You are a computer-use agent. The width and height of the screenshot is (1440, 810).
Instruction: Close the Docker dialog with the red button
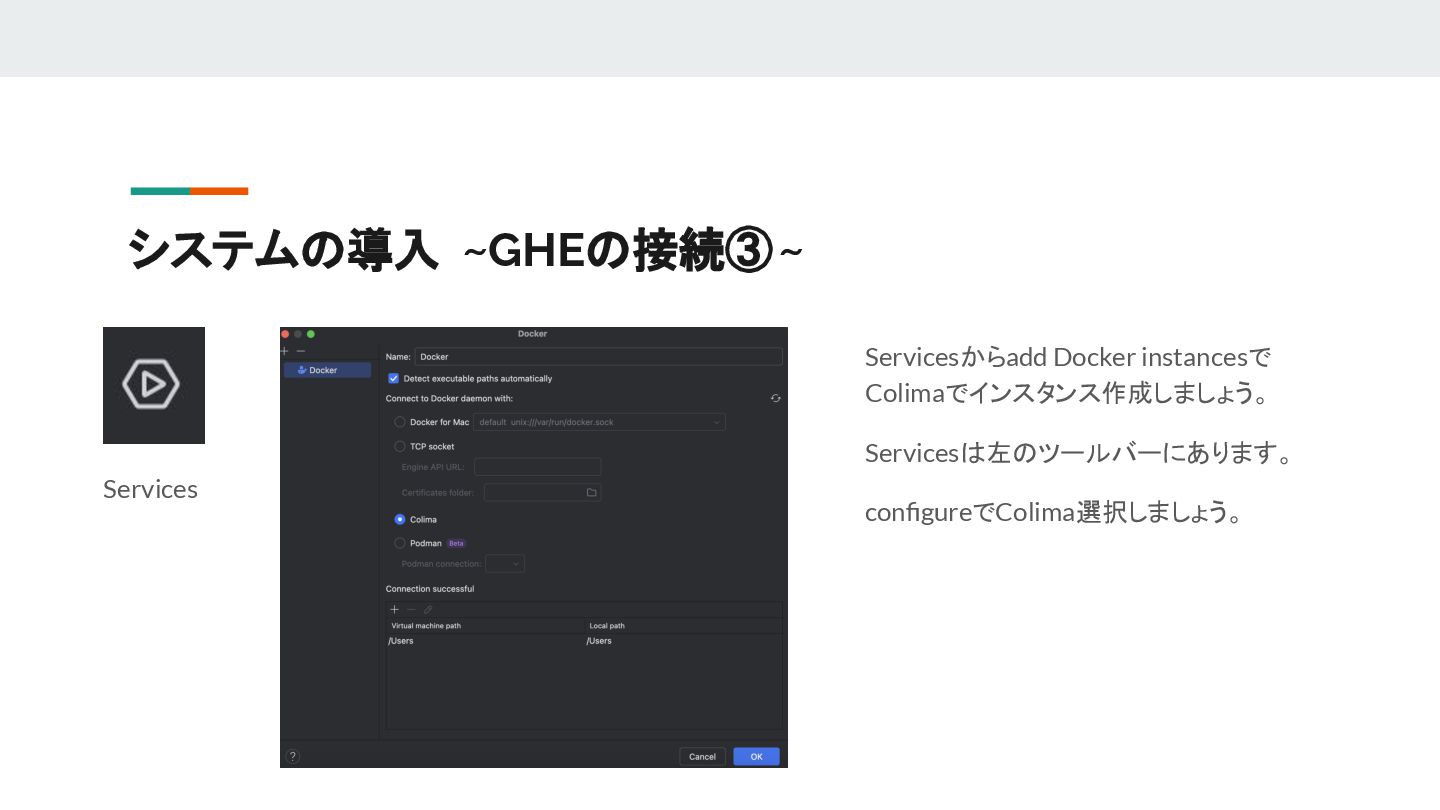pos(285,334)
